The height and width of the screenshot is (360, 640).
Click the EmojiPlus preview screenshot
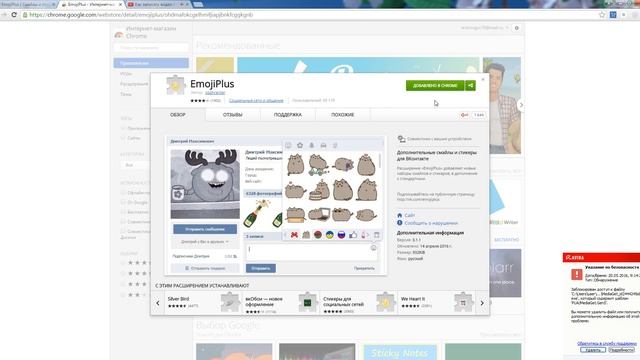[276, 206]
